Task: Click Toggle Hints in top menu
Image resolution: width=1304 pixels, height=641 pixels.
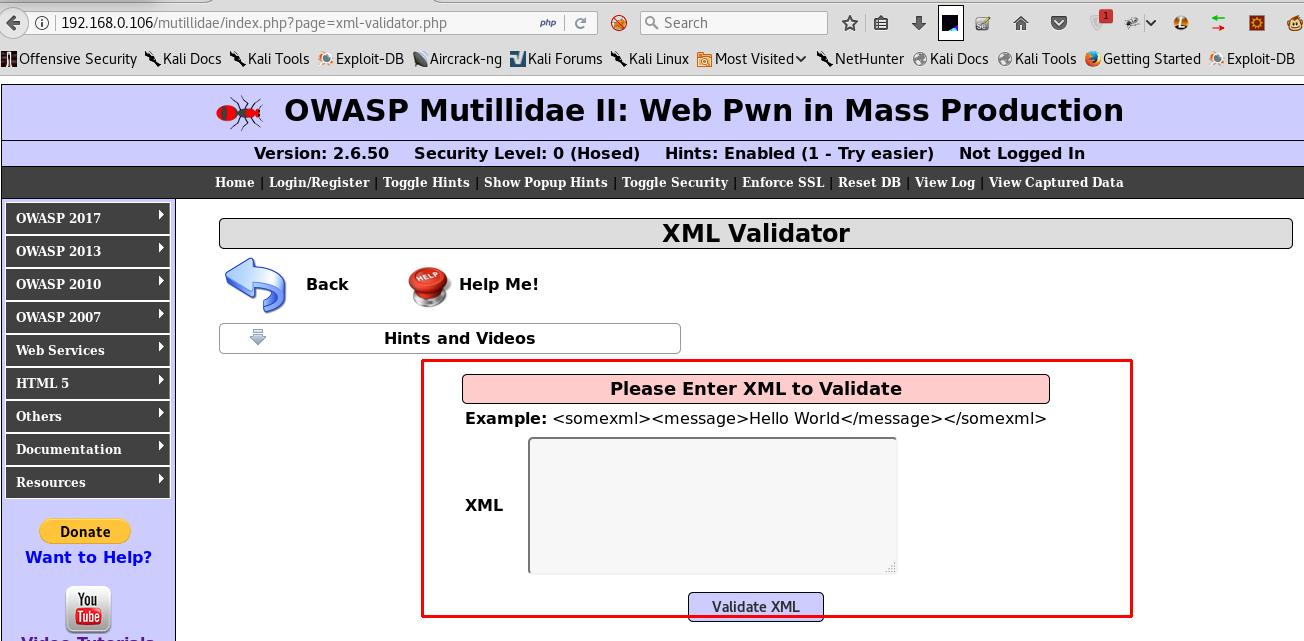Action: point(426,182)
